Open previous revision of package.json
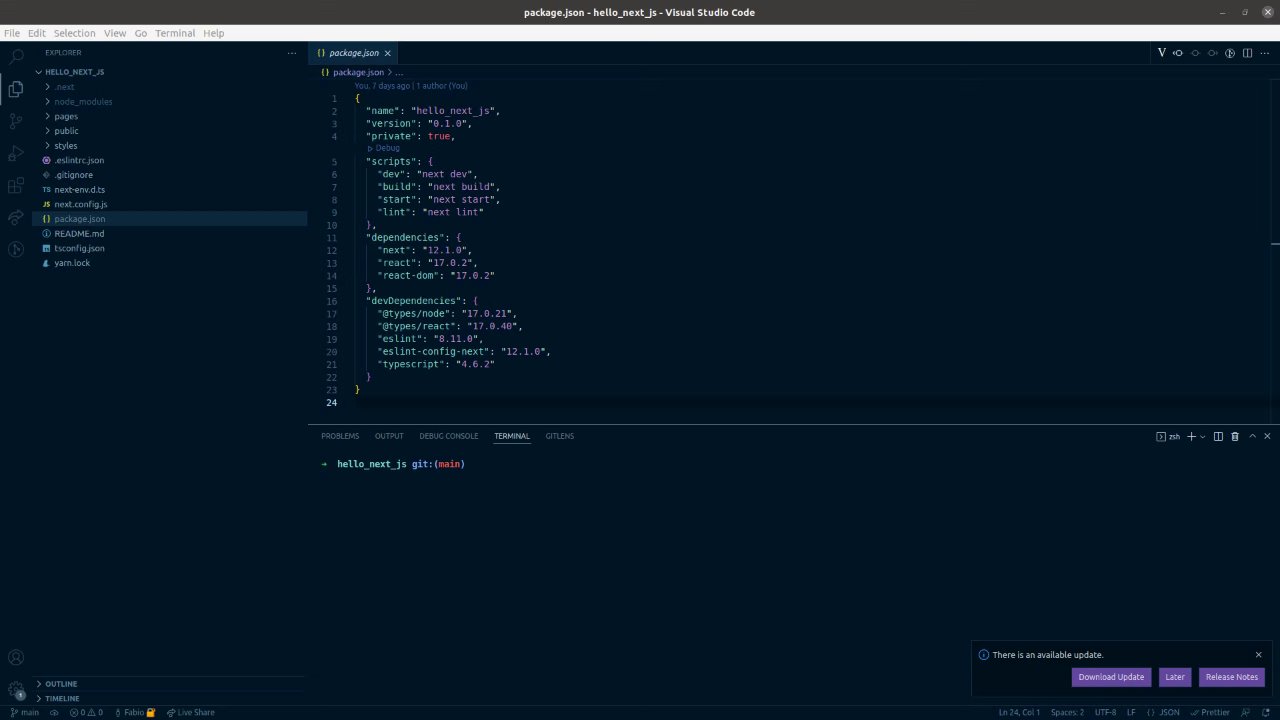This screenshot has width=1280, height=720. (1178, 53)
